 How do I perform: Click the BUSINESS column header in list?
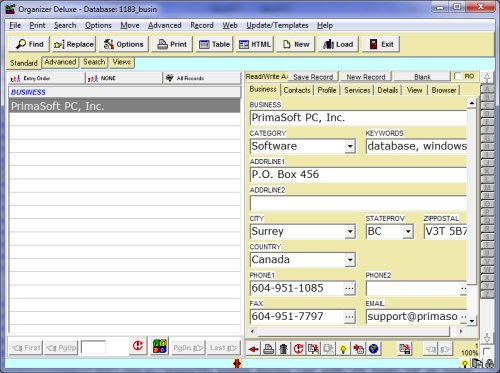coord(124,92)
